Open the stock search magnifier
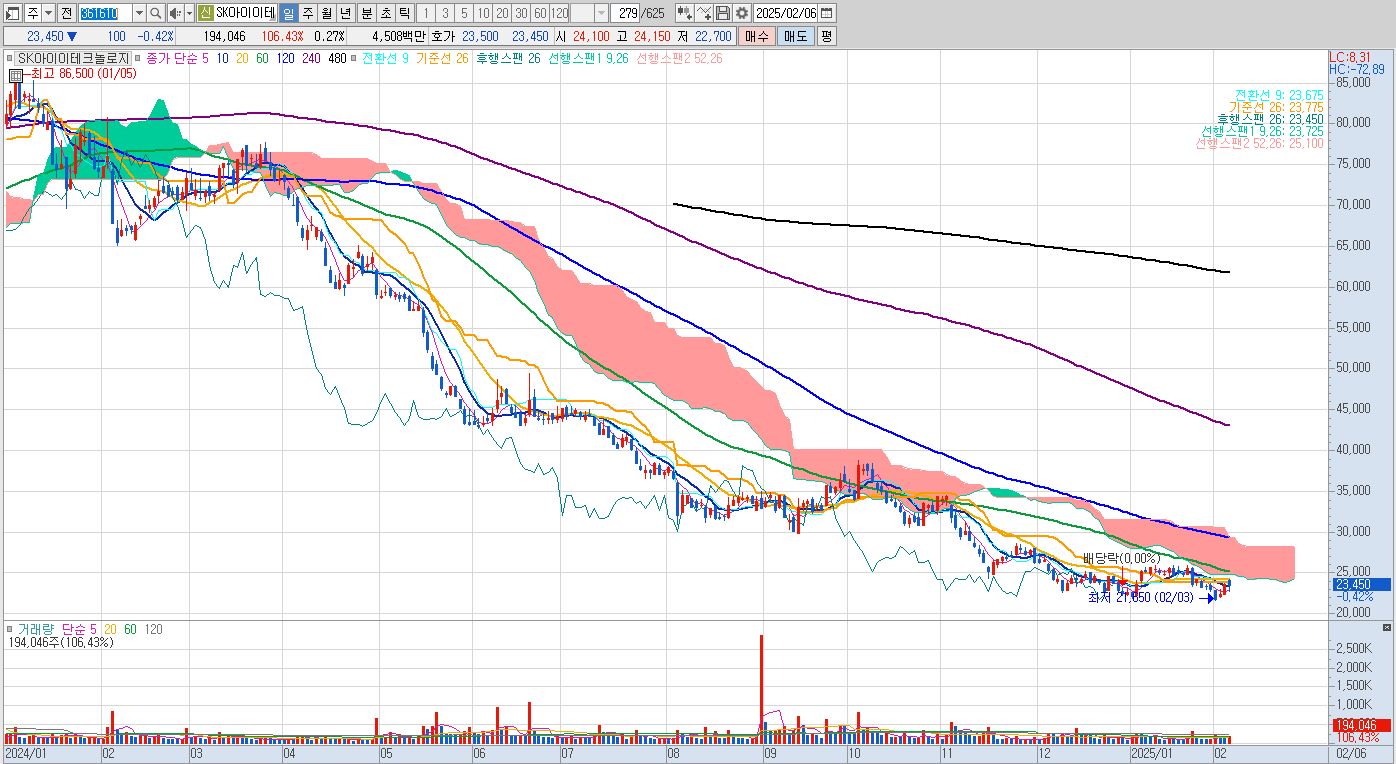This screenshot has width=1396, height=764. point(156,13)
